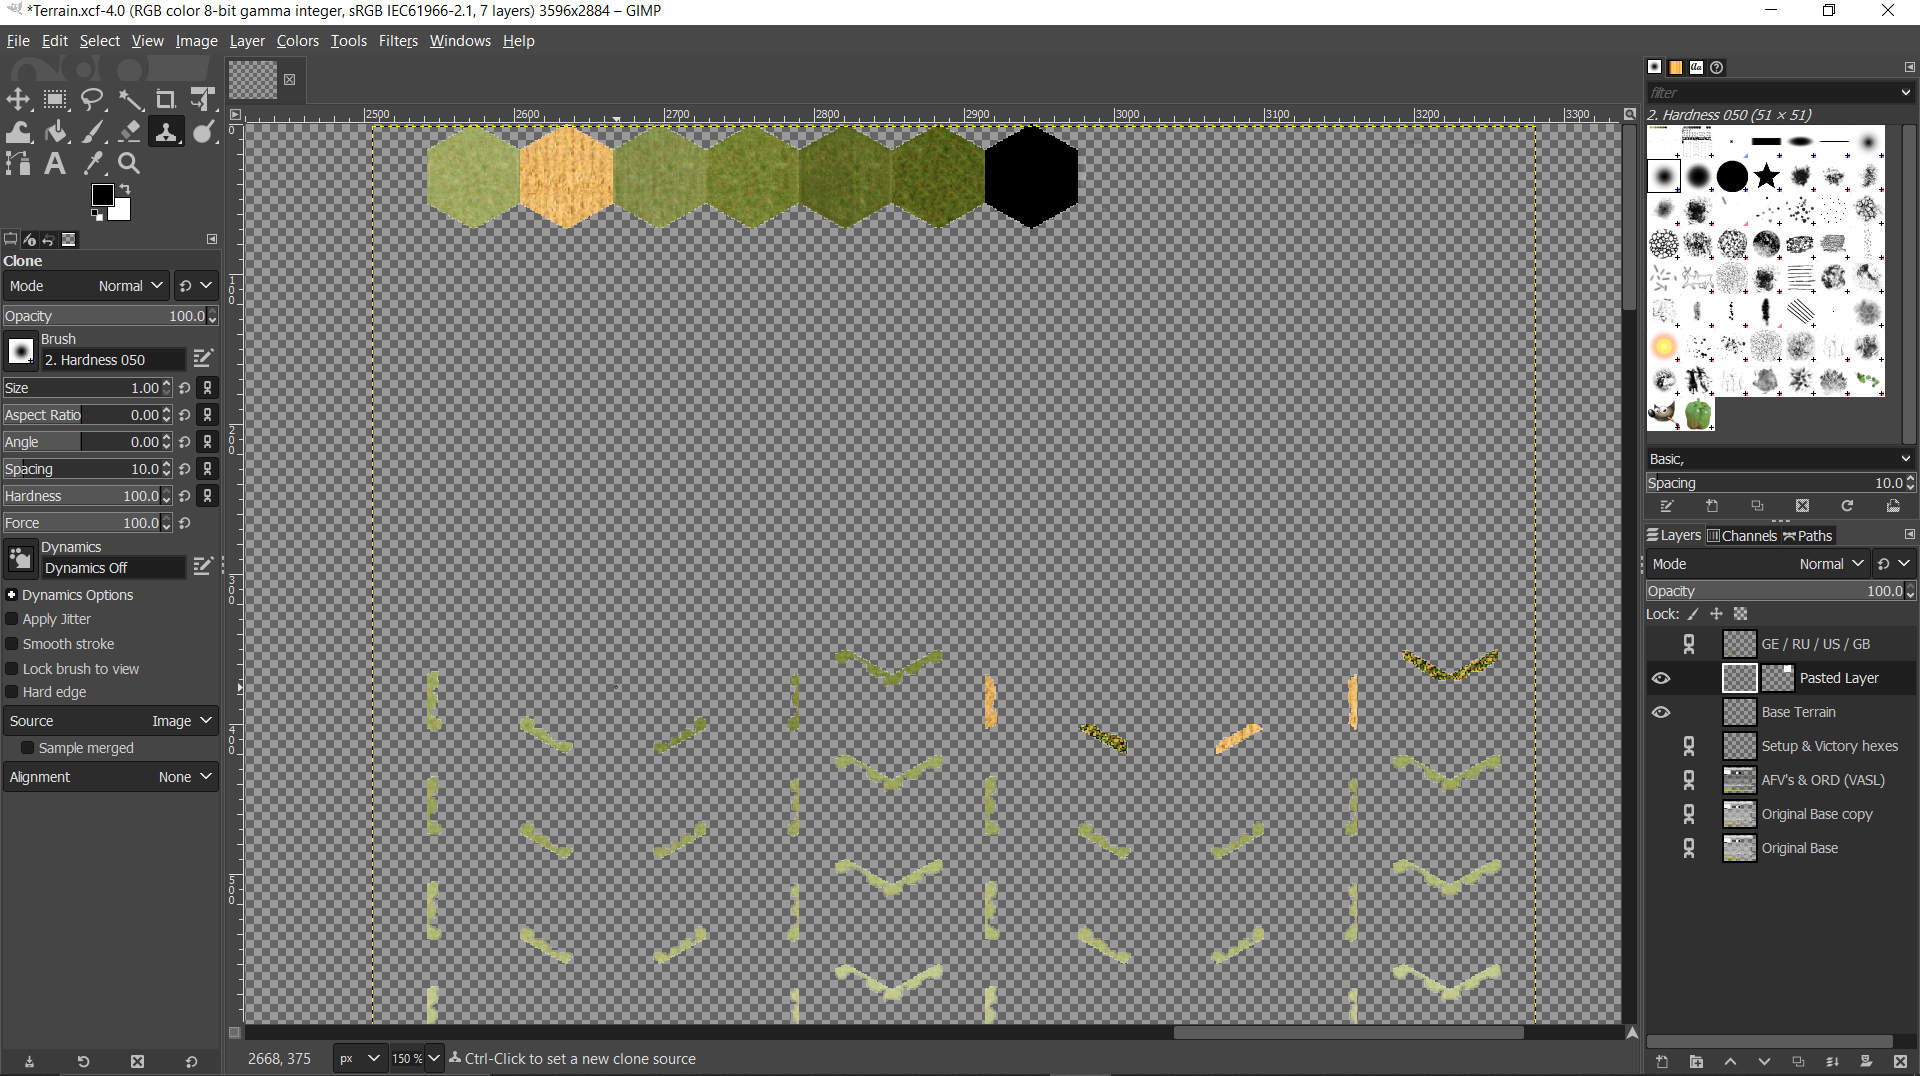
Task: Edit the Hardness 050 brush
Action: coord(203,358)
